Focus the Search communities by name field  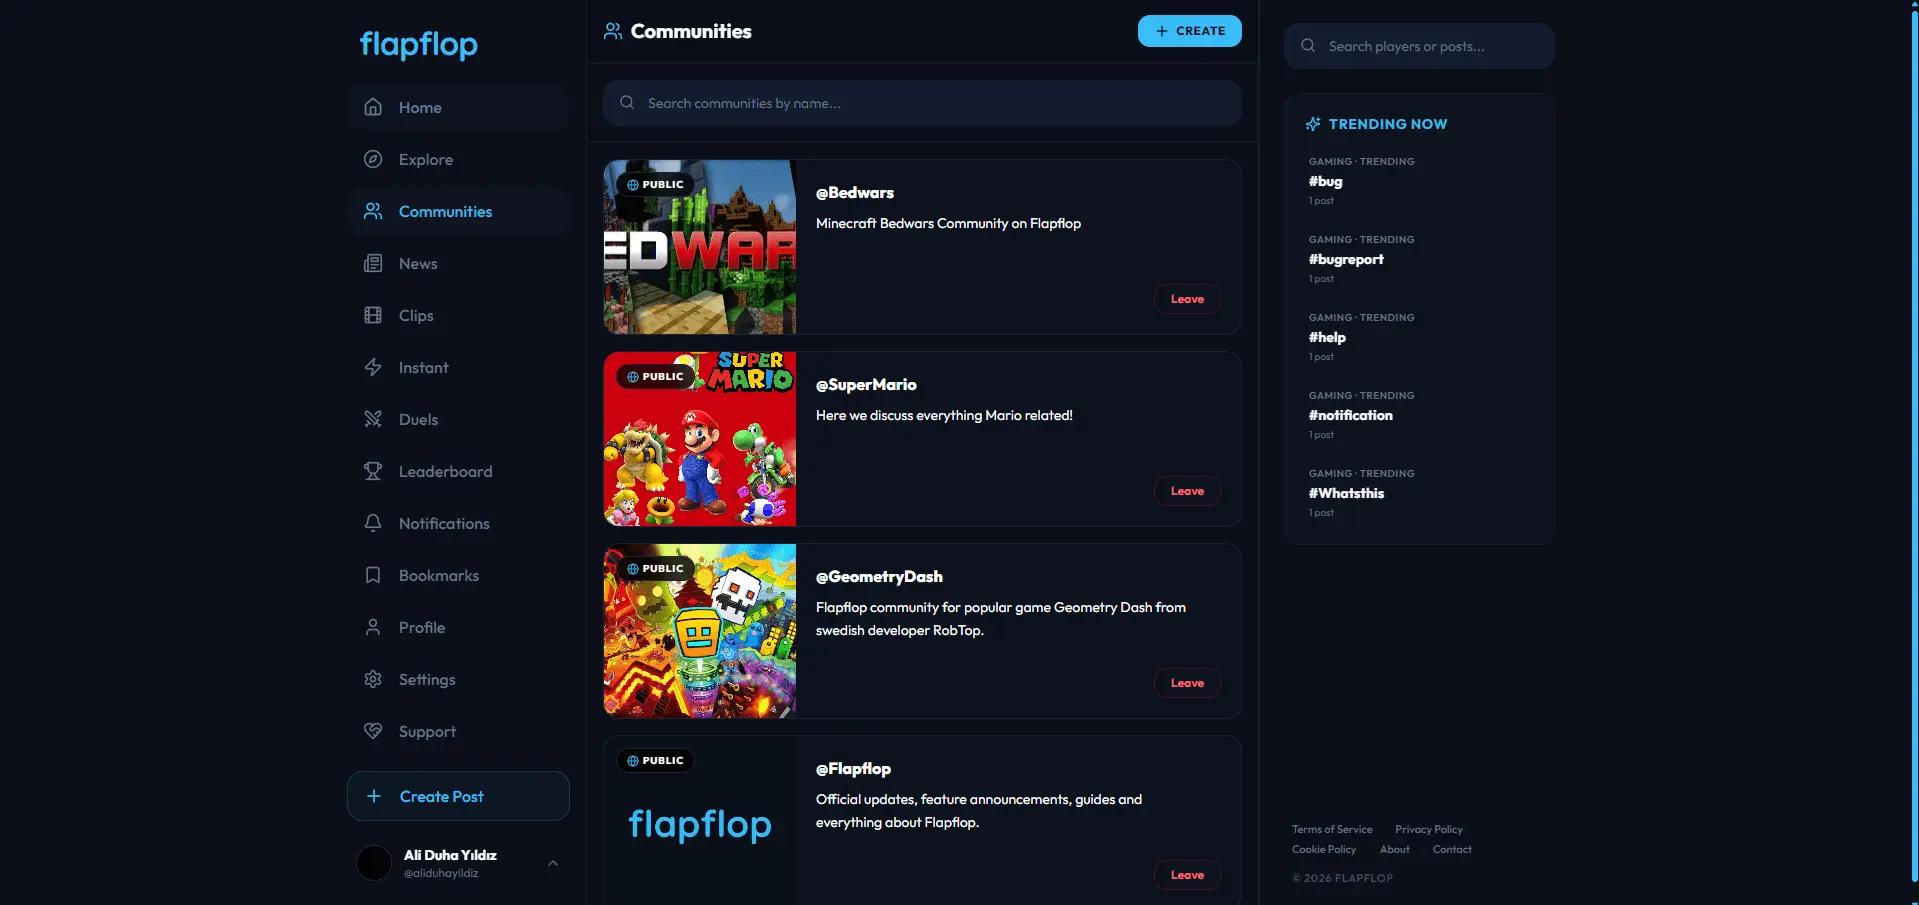pyautogui.click(x=922, y=103)
